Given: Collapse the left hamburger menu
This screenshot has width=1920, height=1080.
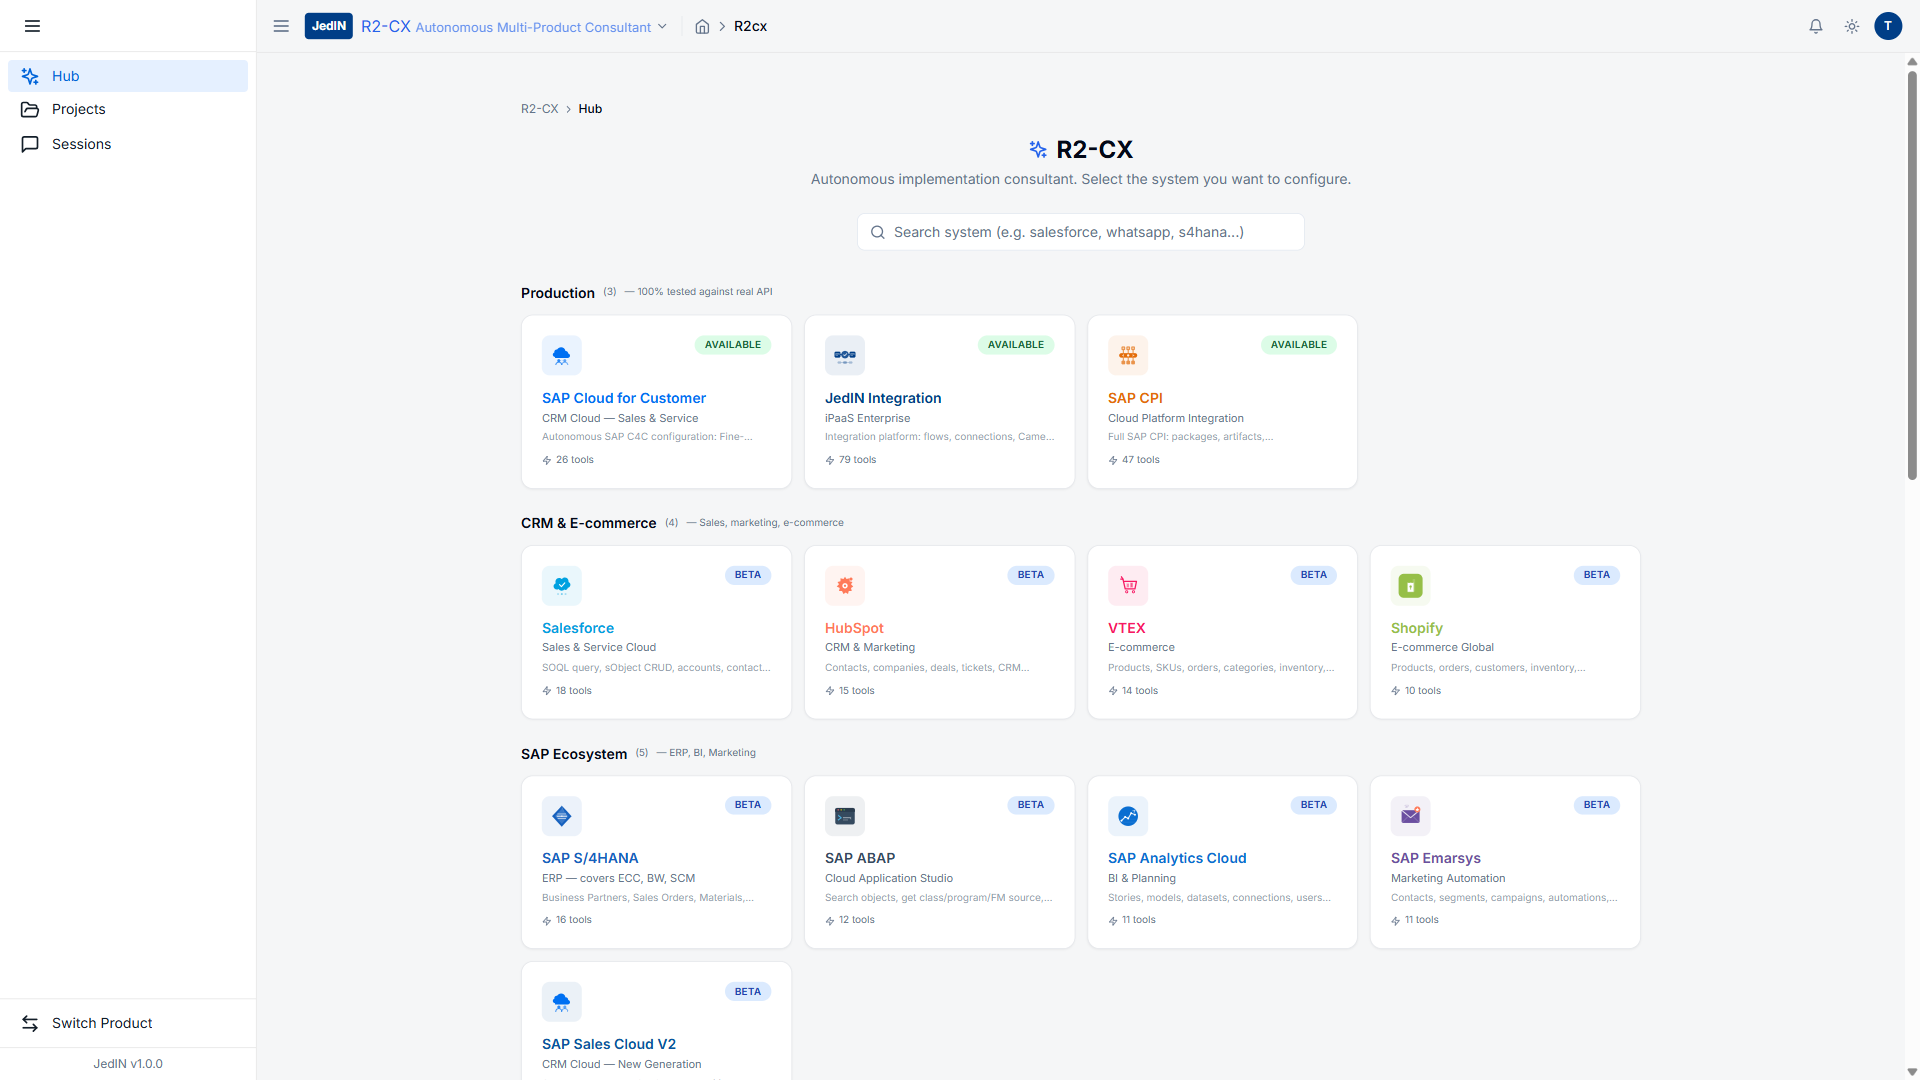Looking at the screenshot, I should (32, 27).
